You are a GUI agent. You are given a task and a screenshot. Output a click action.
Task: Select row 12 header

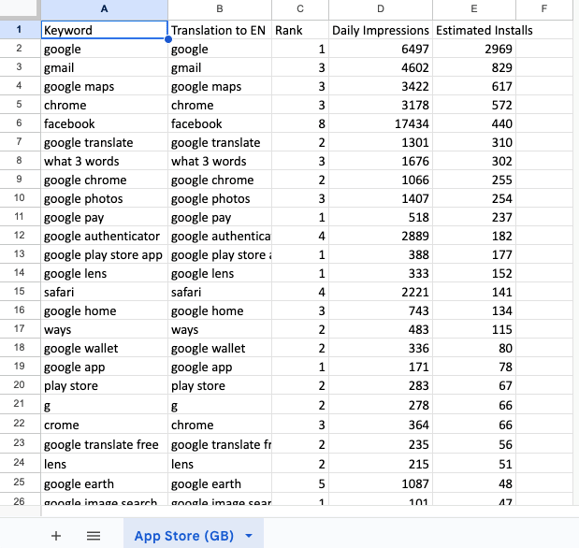click(19, 235)
